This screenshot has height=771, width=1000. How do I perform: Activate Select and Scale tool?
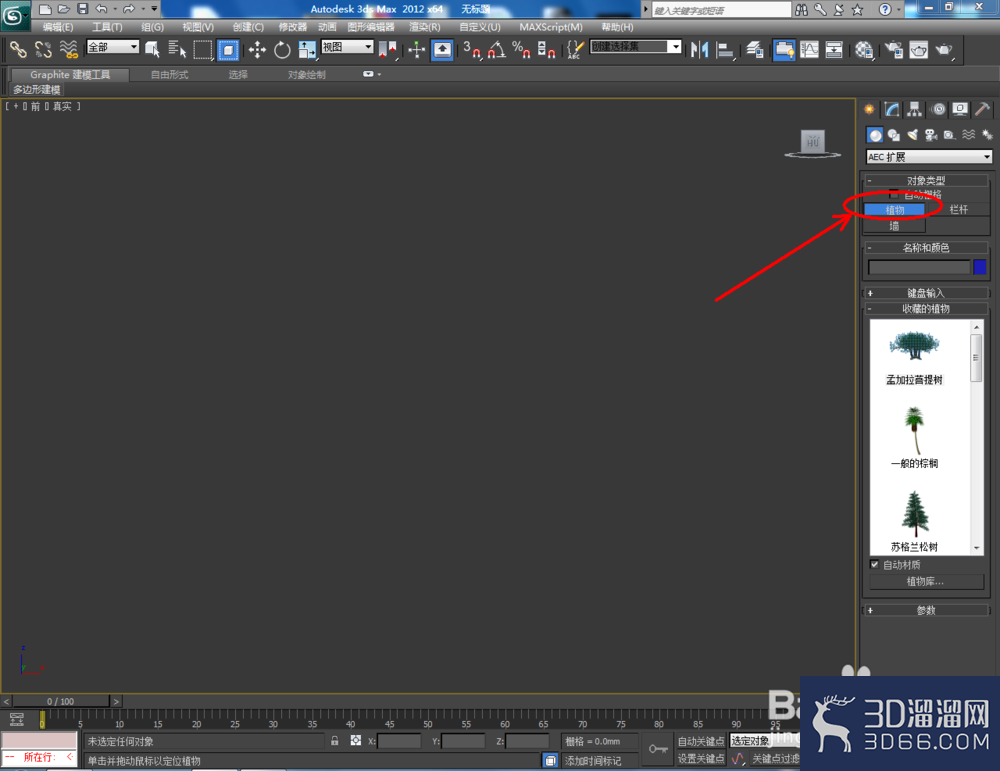(307, 49)
